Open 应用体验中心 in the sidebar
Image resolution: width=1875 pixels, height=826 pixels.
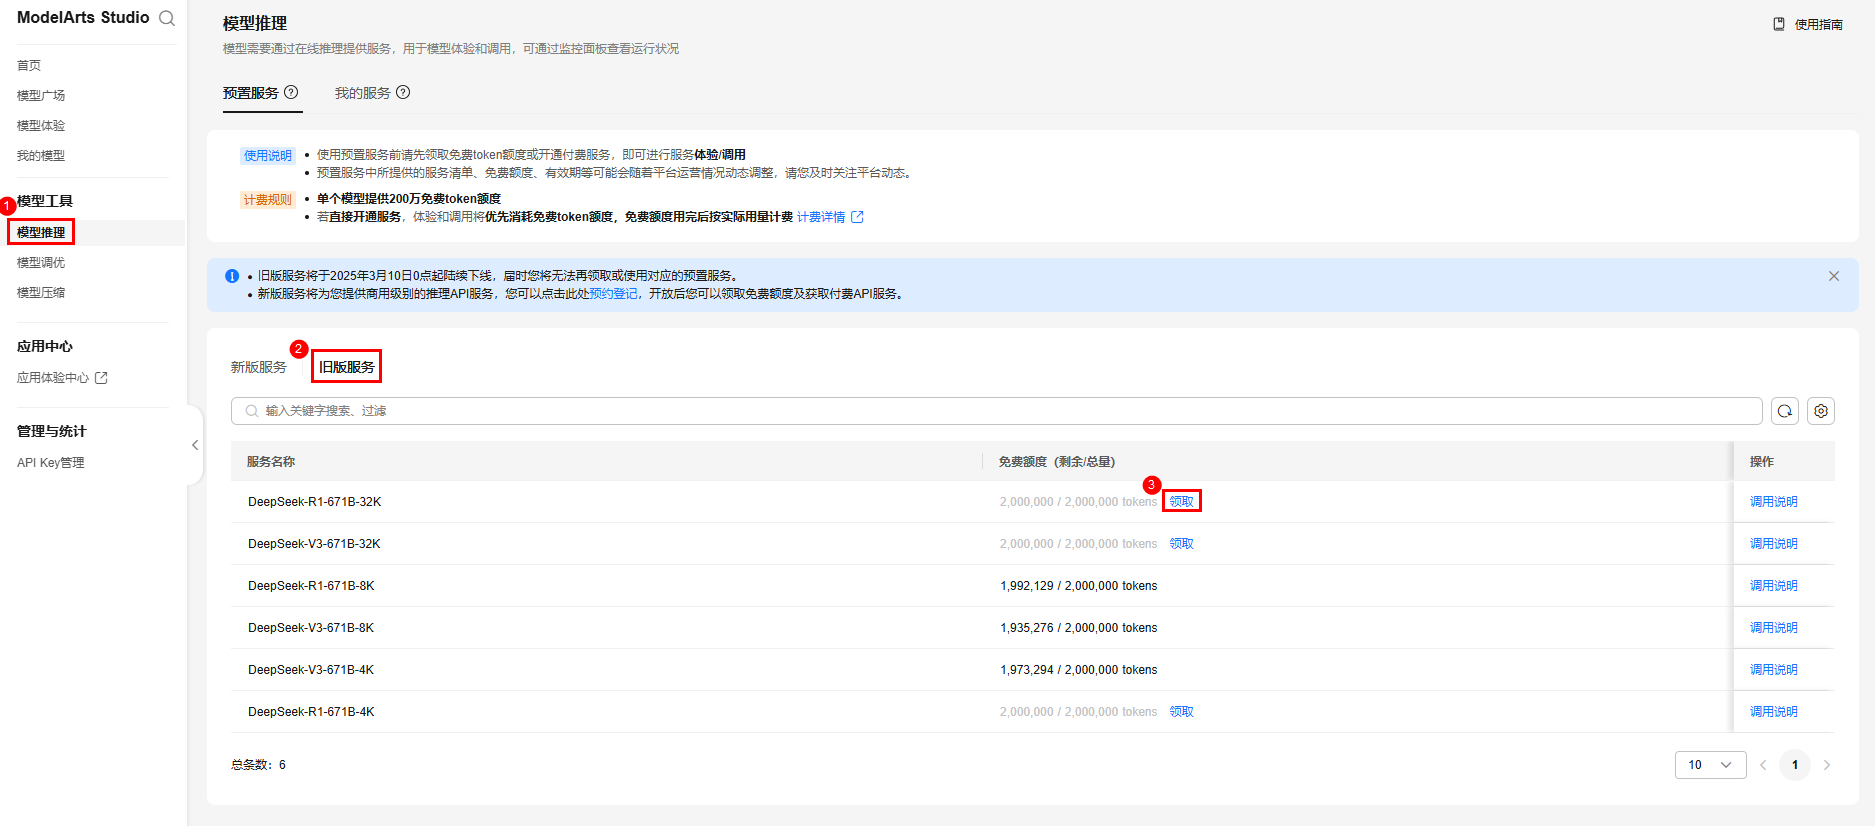coord(53,378)
